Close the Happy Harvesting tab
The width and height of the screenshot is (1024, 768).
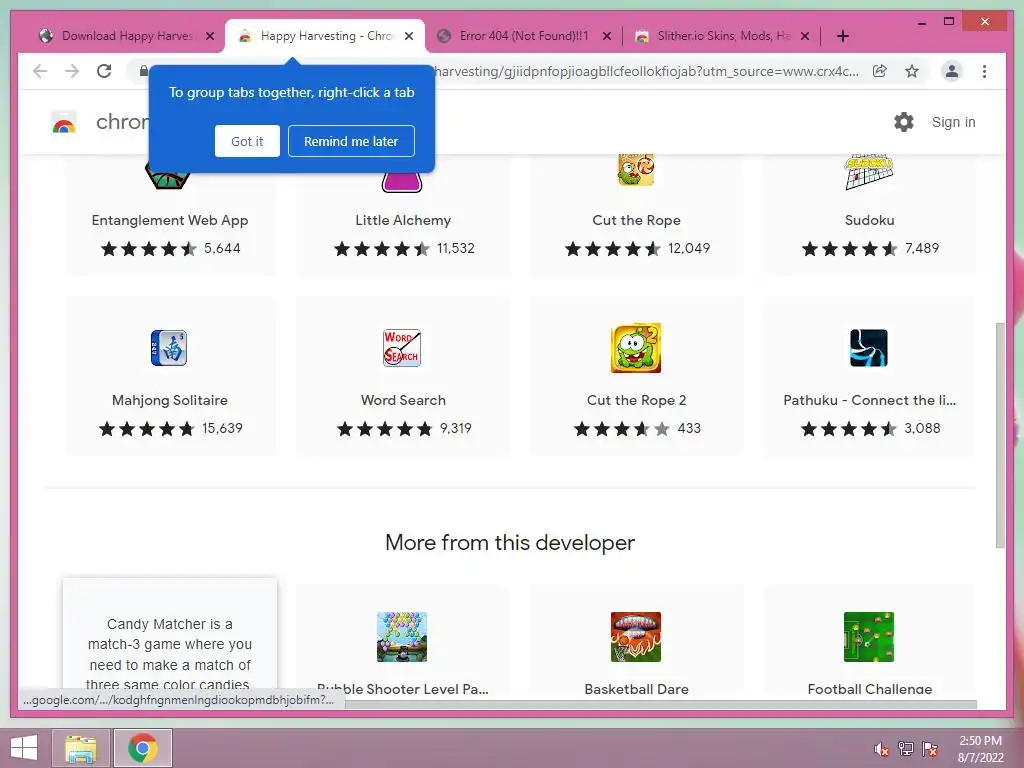[409, 36]
